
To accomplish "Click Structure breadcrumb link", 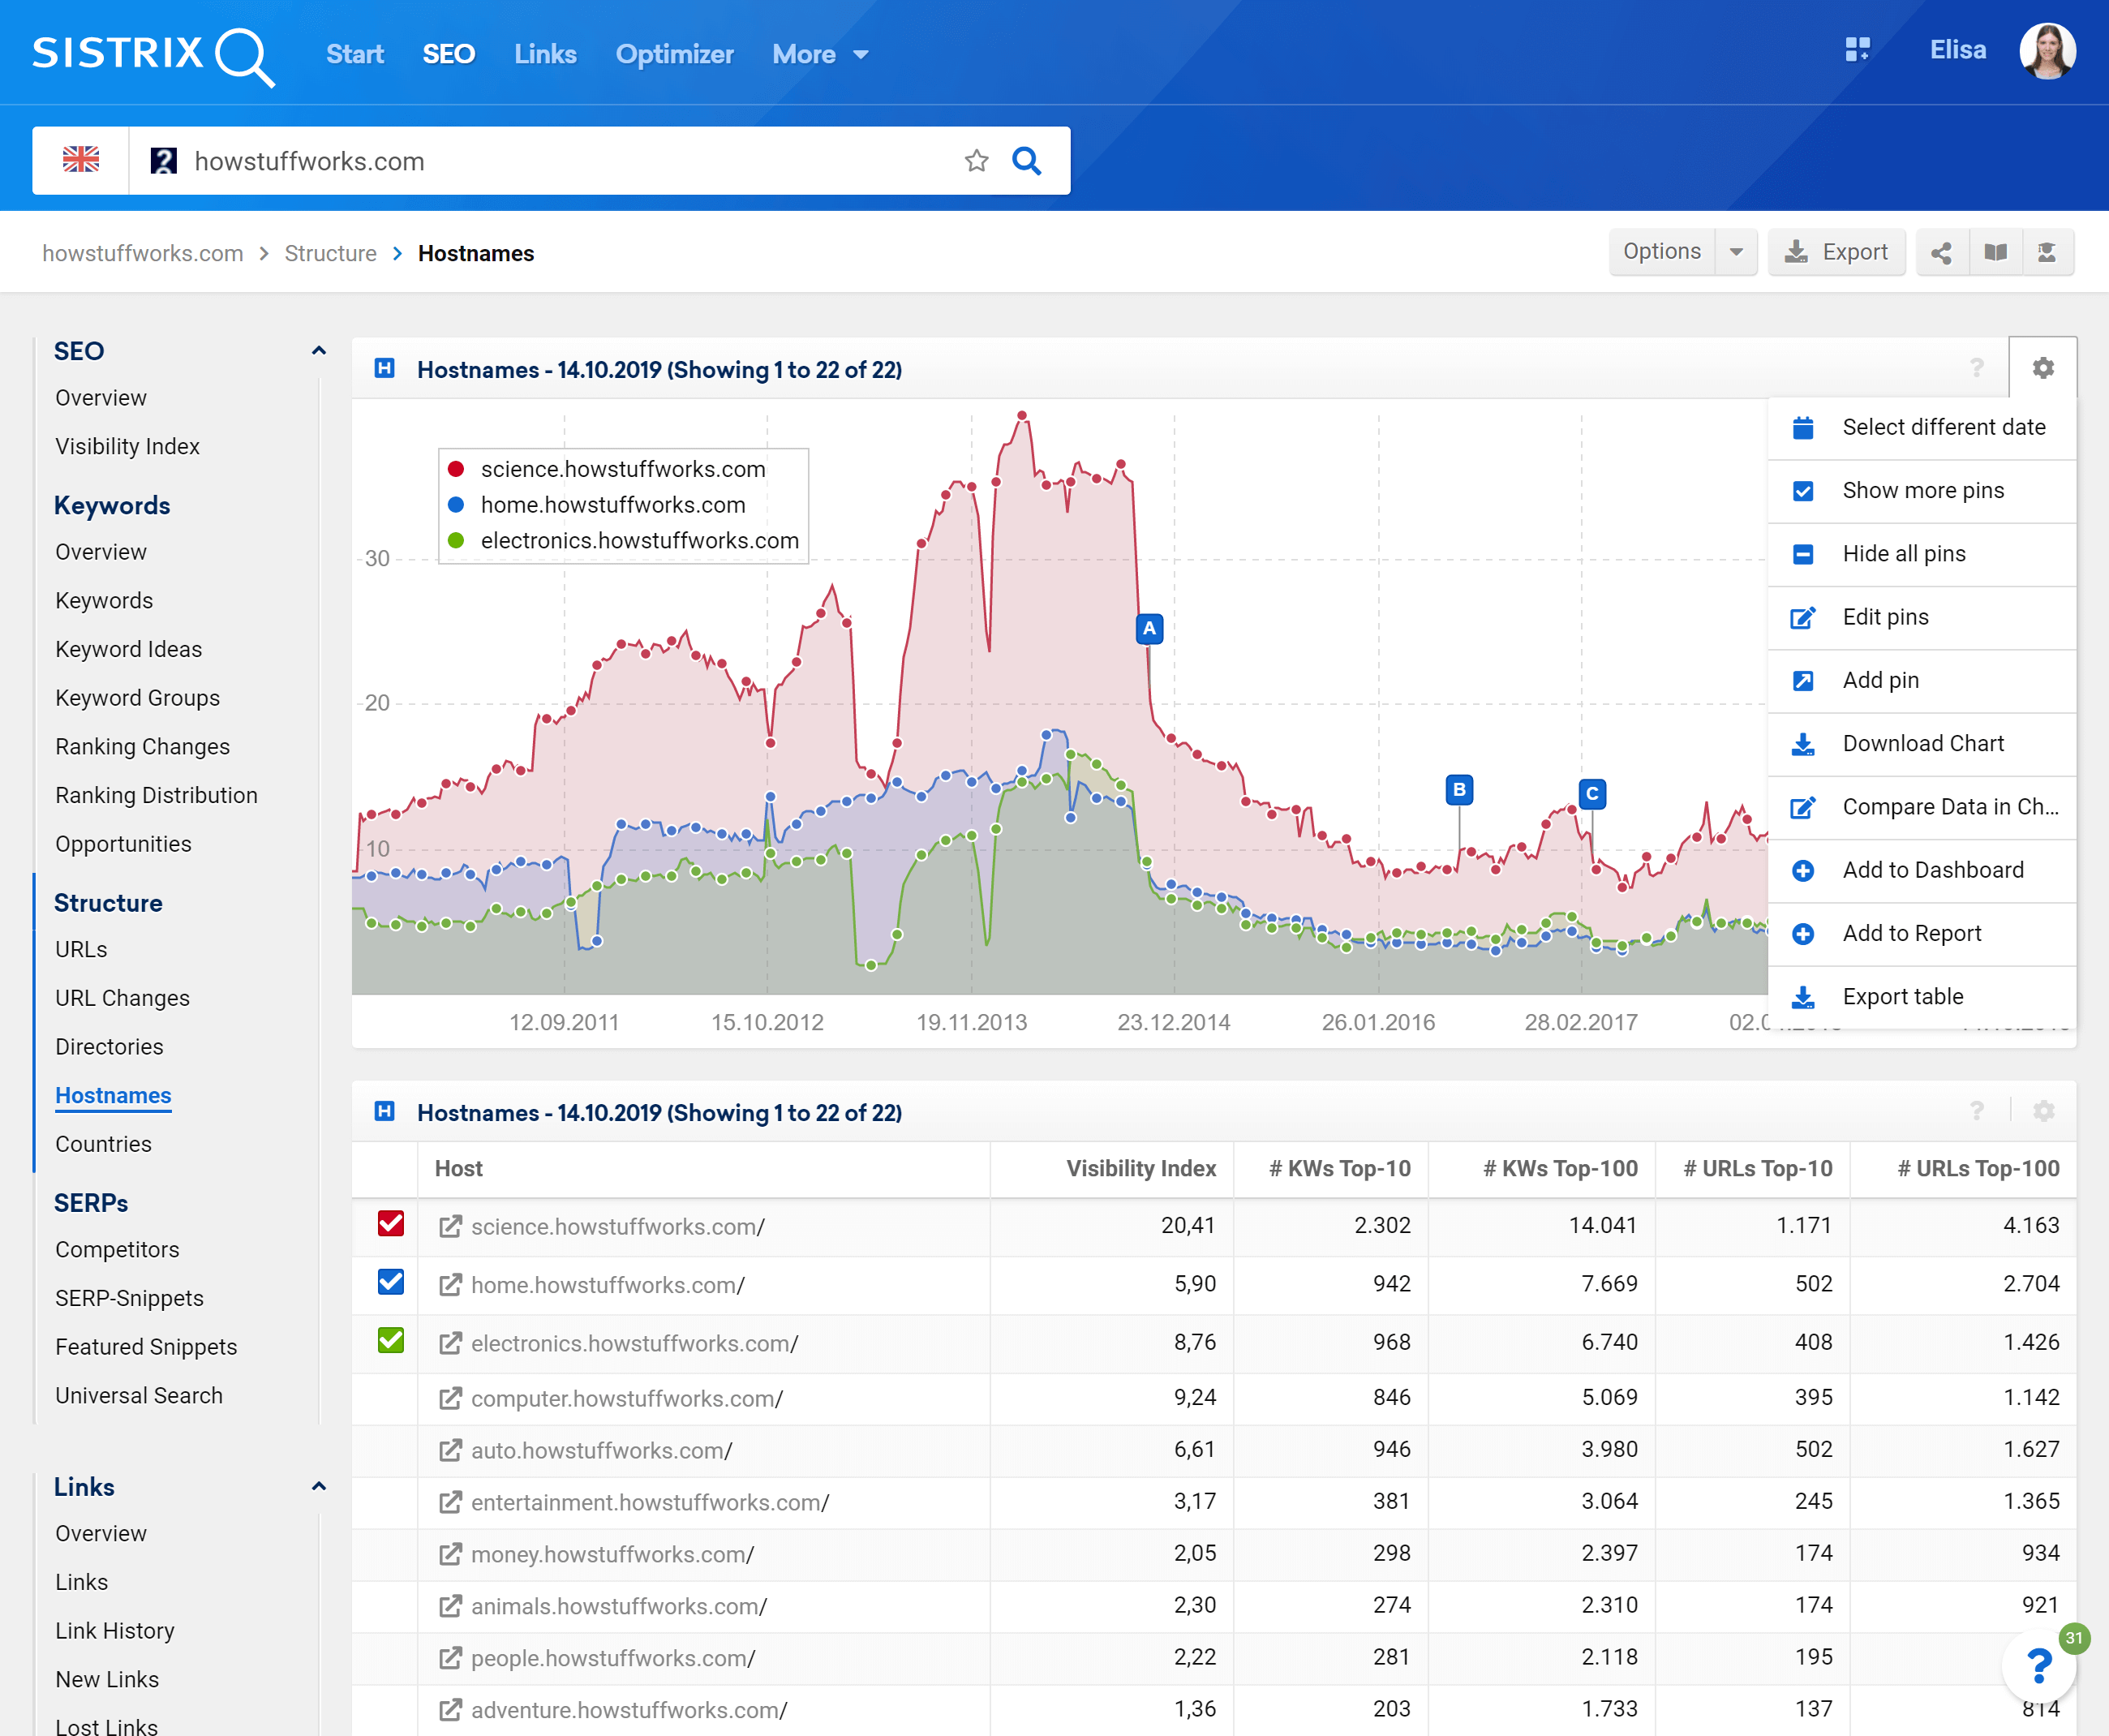I will pos(330,253).
